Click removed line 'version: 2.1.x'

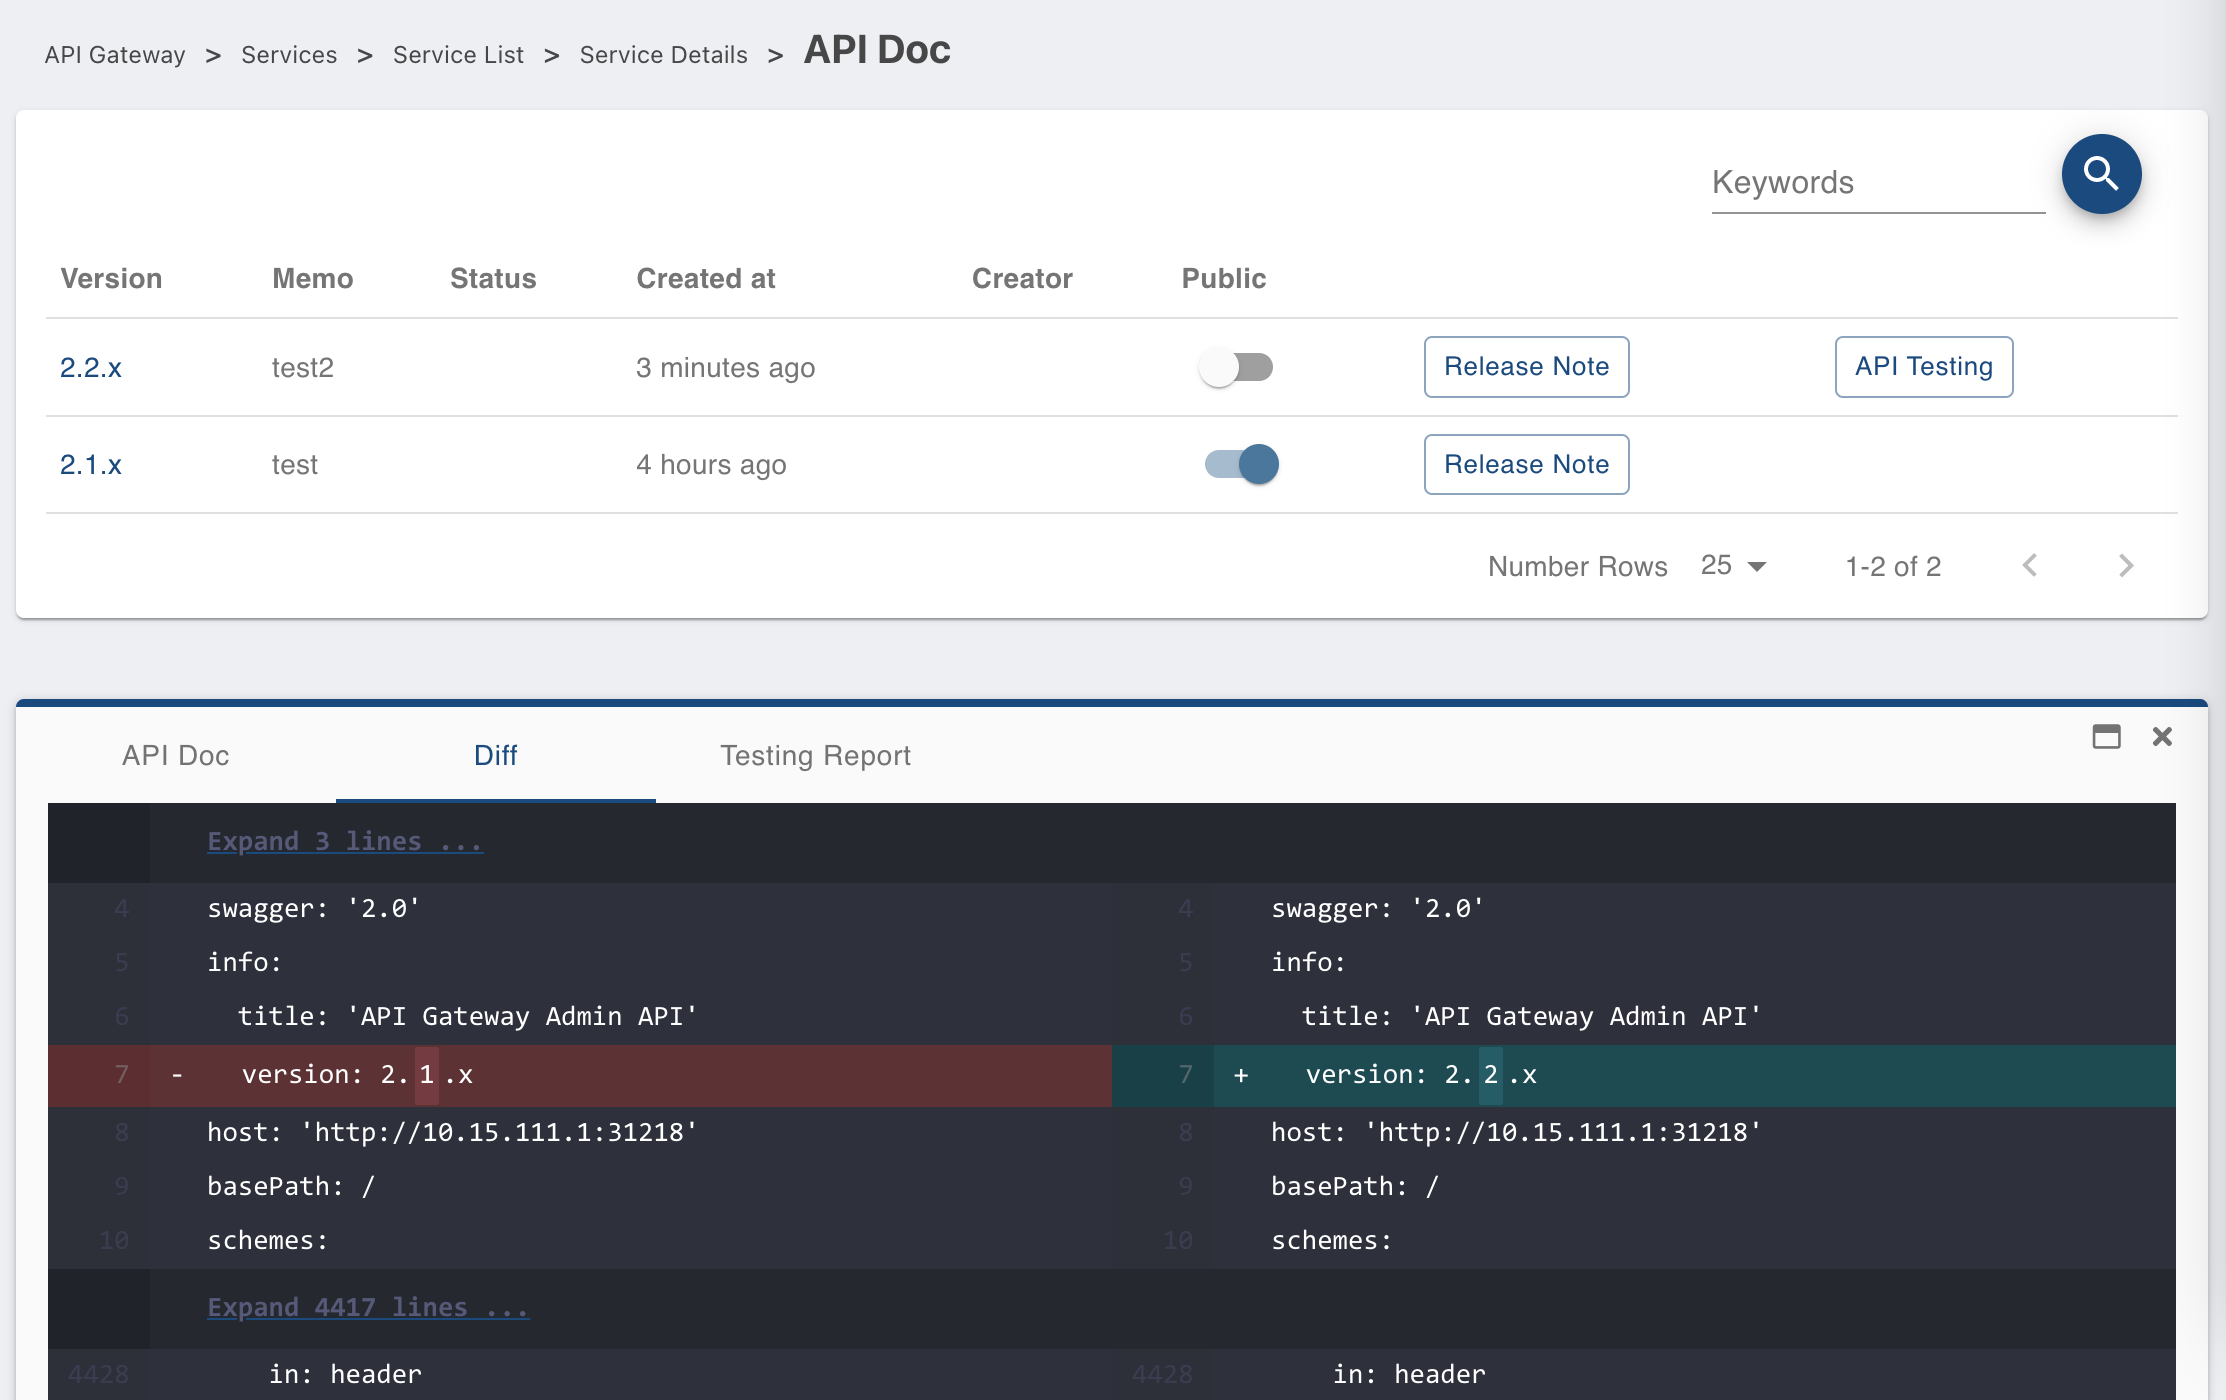pyautogui.click(x=580, y=1075)
